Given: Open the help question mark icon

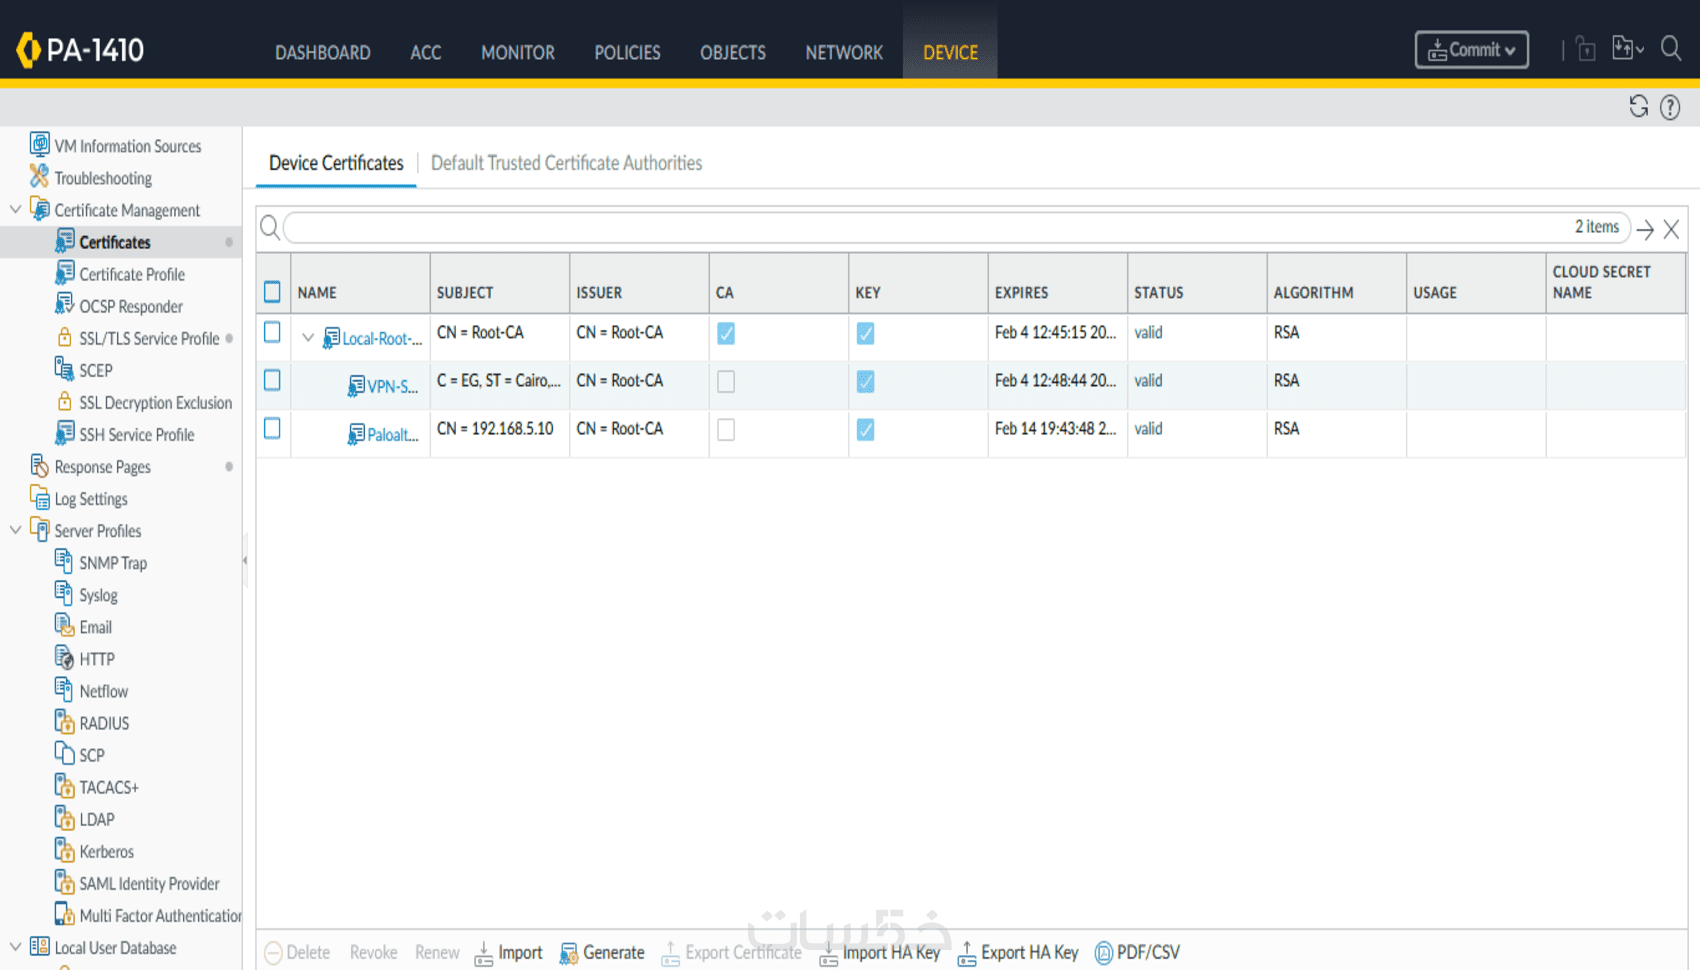Looking at the screenshot, I should point(1670,107).
